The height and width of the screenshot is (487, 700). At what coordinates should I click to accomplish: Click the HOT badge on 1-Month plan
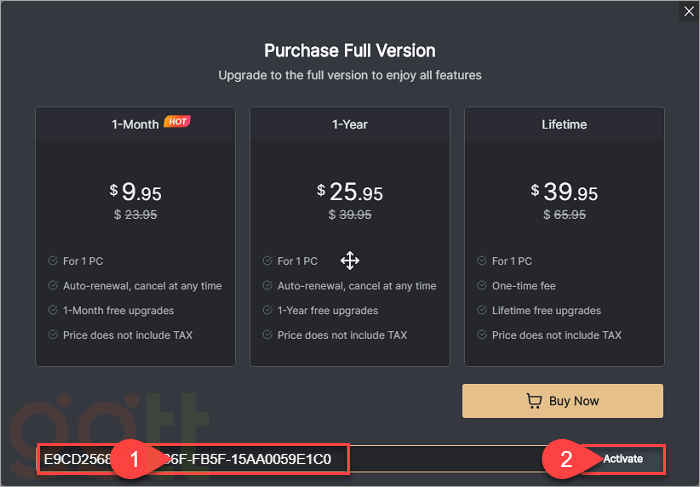pyautogui.click(x=177, y=122)
